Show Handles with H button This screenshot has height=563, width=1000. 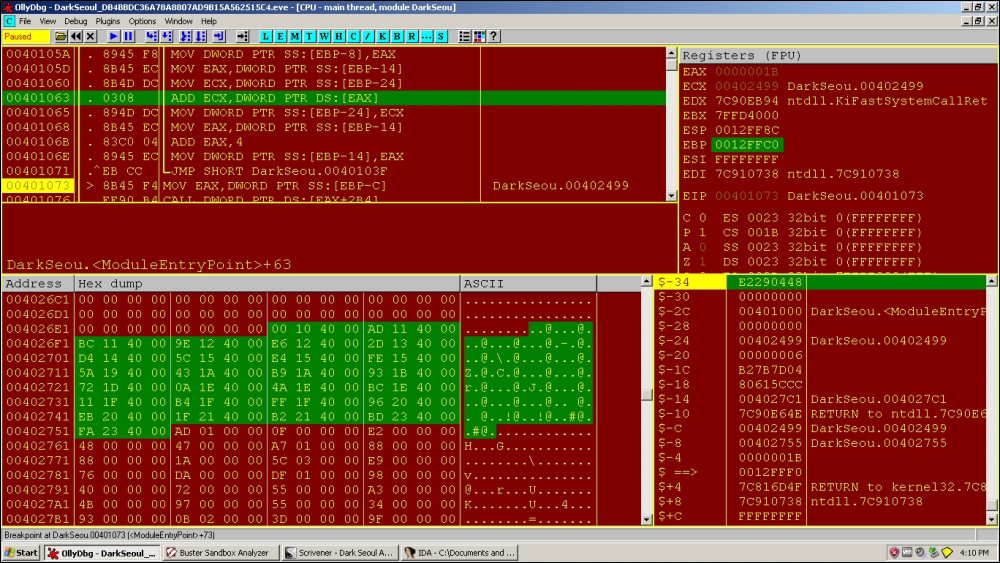click(x=339, y=36)
